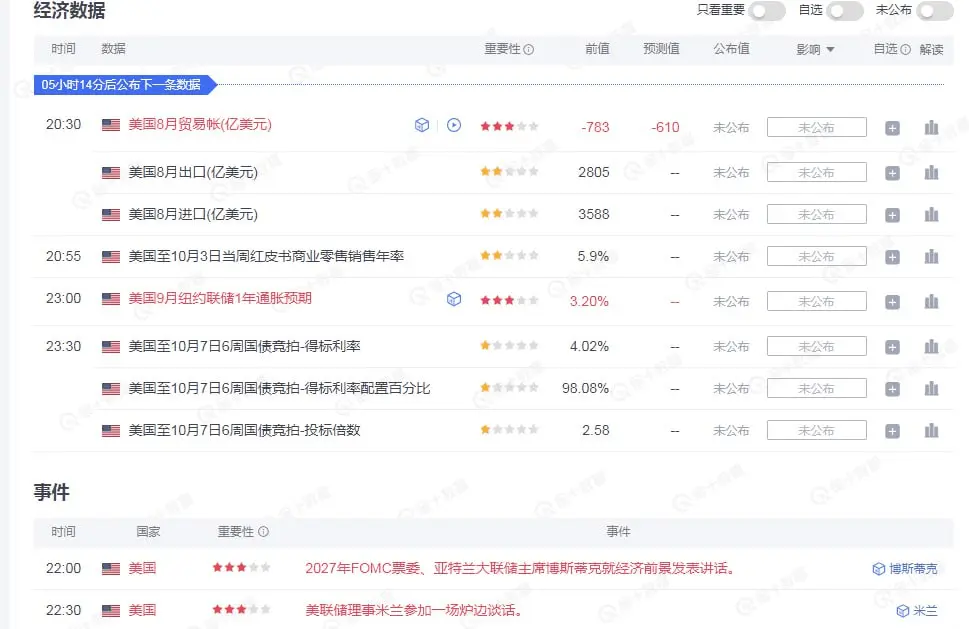Open chart for 得标利率配置百分比
This screenshot has height=629, width=969.
[x=931, y=389]
